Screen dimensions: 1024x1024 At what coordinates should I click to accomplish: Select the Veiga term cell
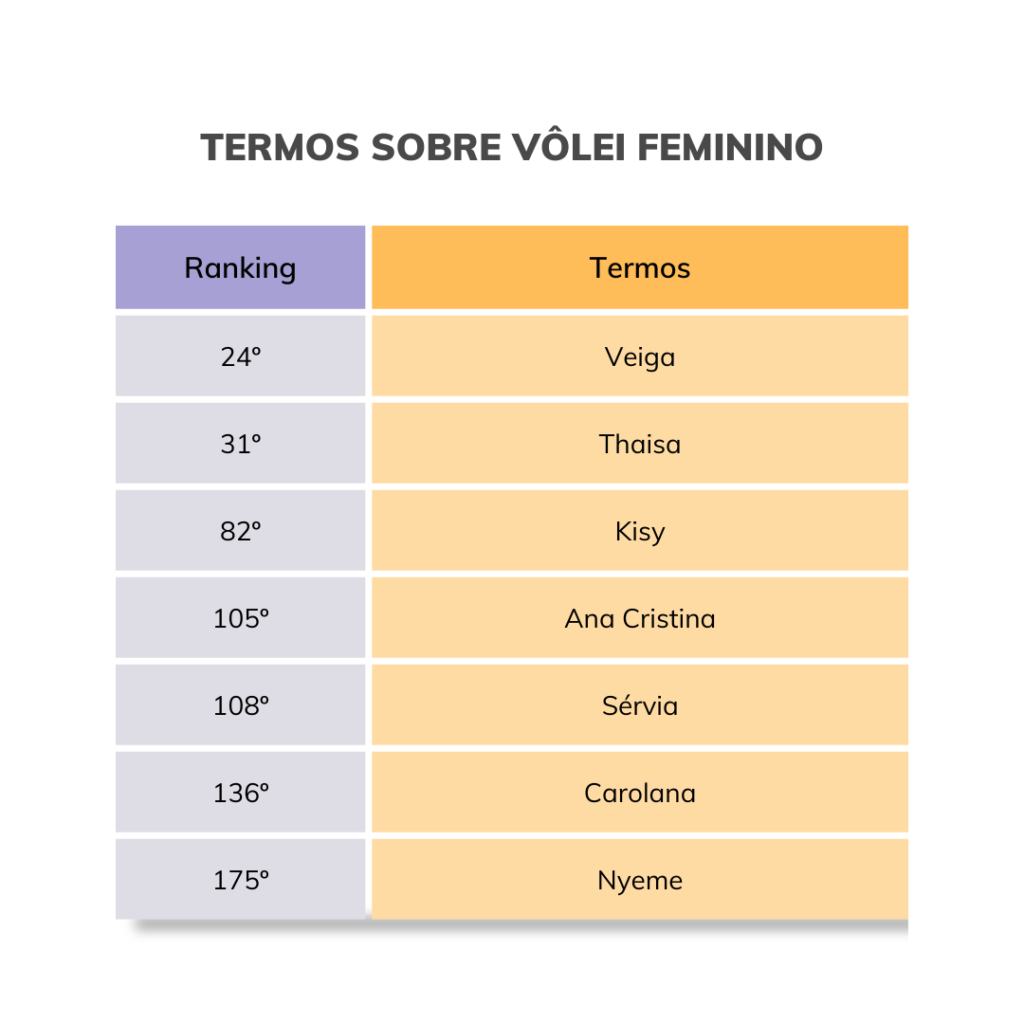(x=640, y=357)
